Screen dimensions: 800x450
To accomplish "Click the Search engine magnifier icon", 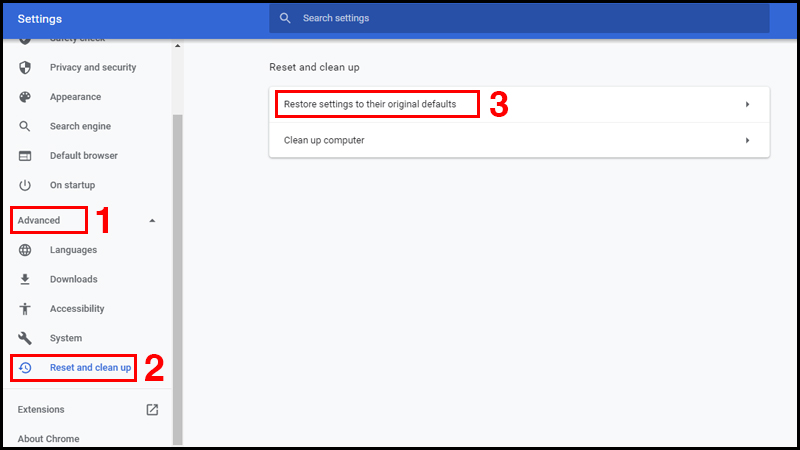I will coord(25,126).
